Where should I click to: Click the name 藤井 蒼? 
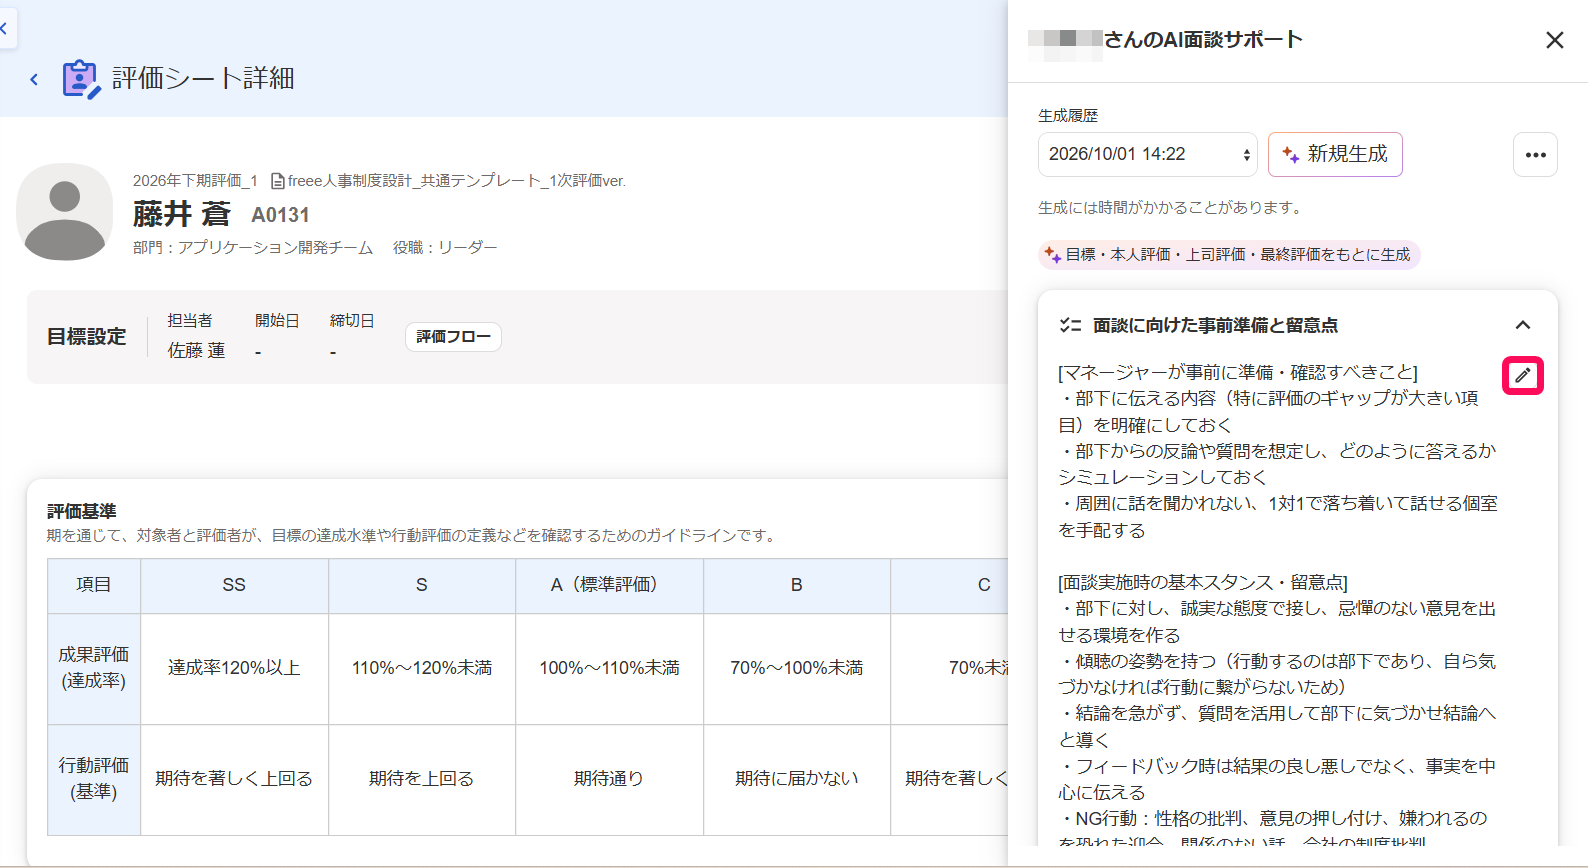tap(182, 214)
